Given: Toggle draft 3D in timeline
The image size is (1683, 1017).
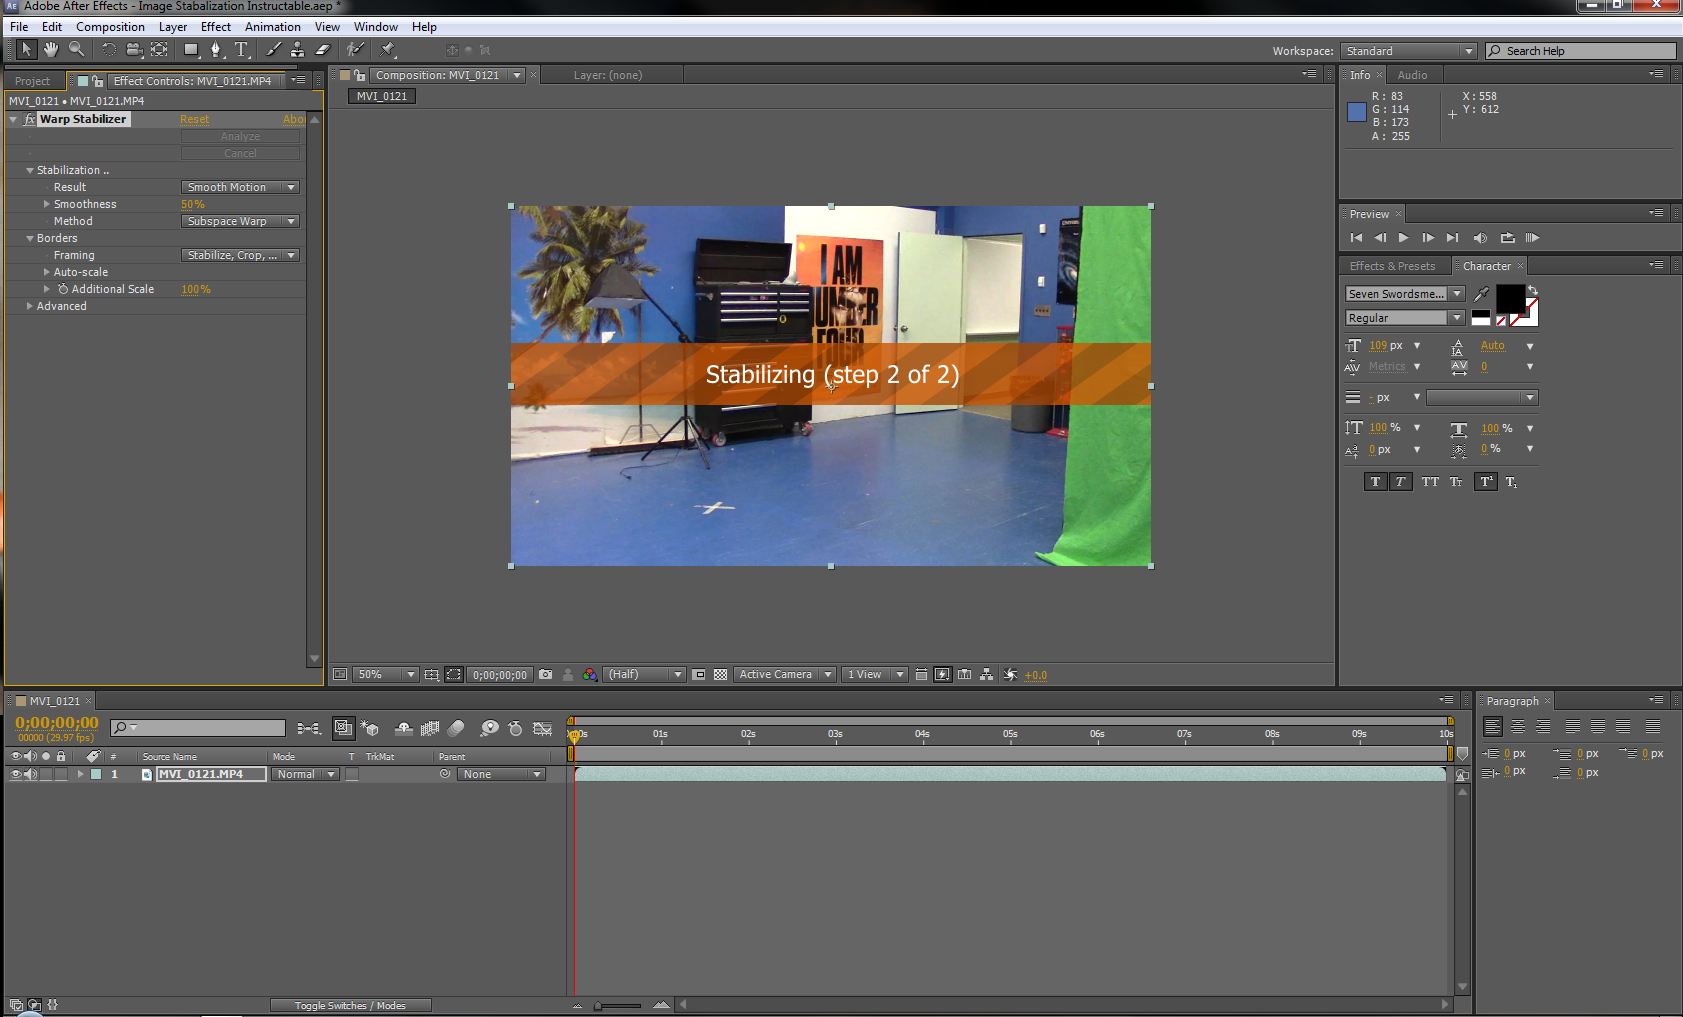Looking at the screenshot, I should (370, 728).
